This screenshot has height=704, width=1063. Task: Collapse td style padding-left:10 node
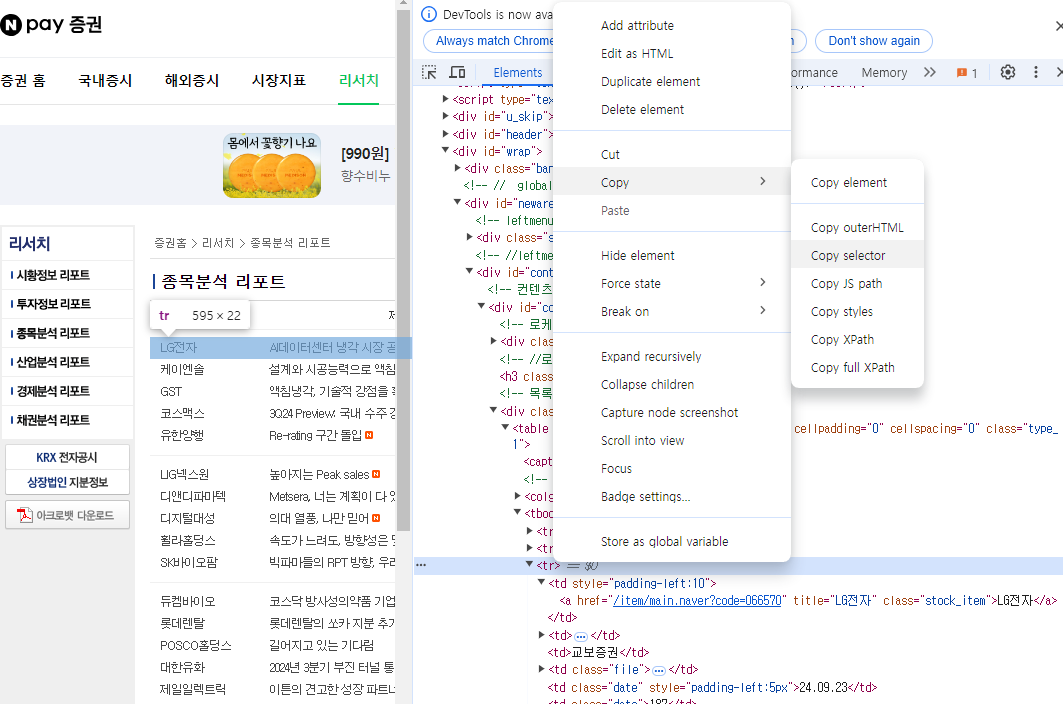coord(542,583)
